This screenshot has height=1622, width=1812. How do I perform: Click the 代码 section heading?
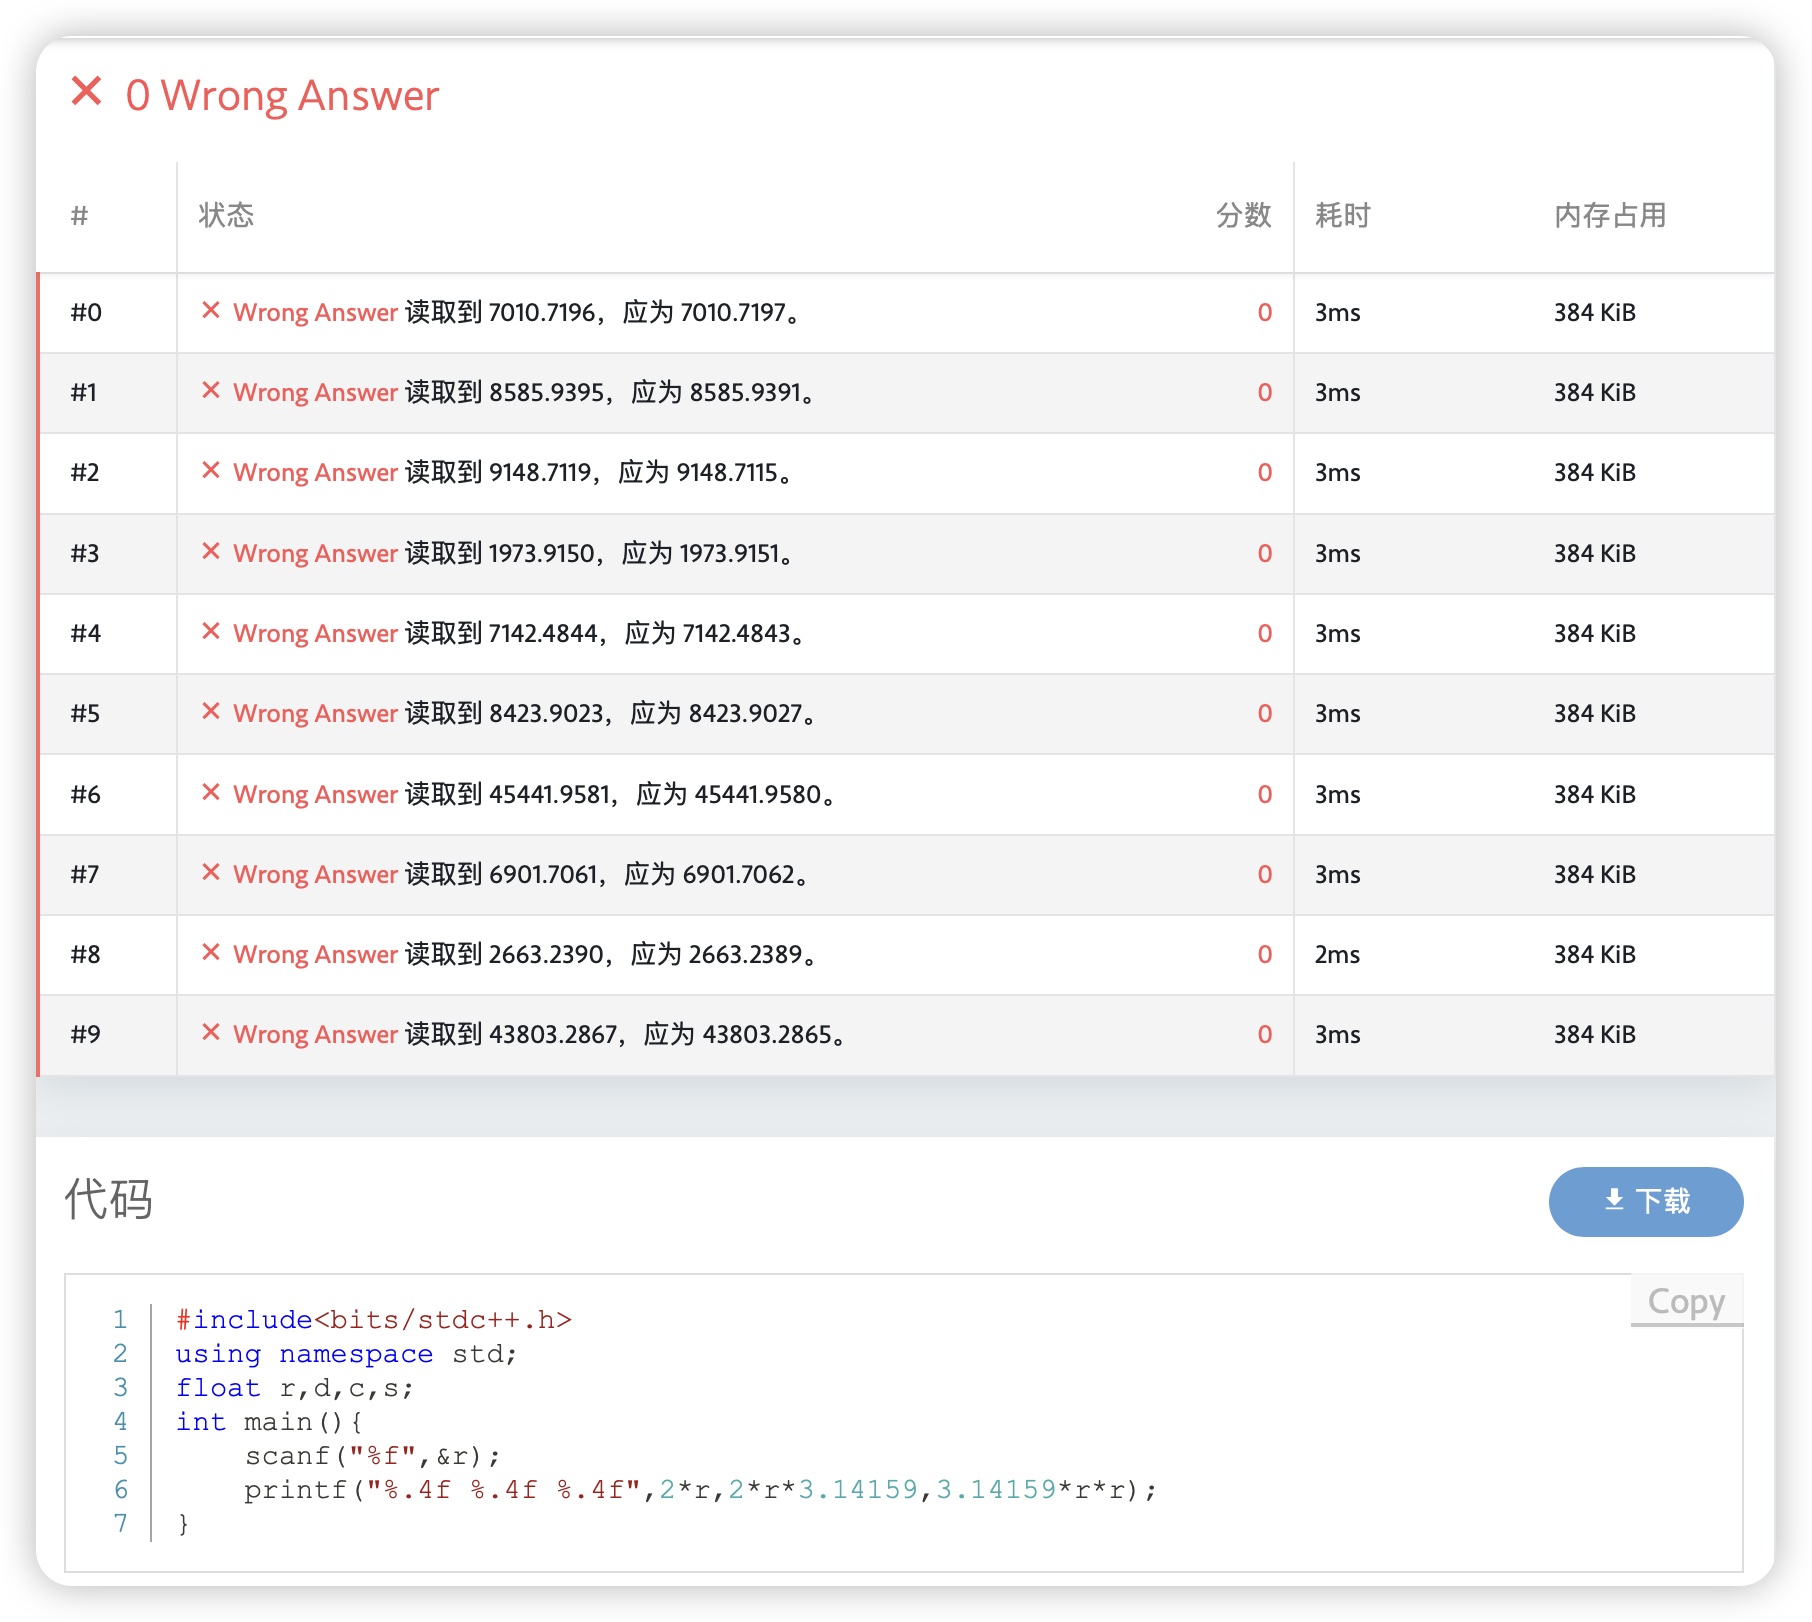109,1198
